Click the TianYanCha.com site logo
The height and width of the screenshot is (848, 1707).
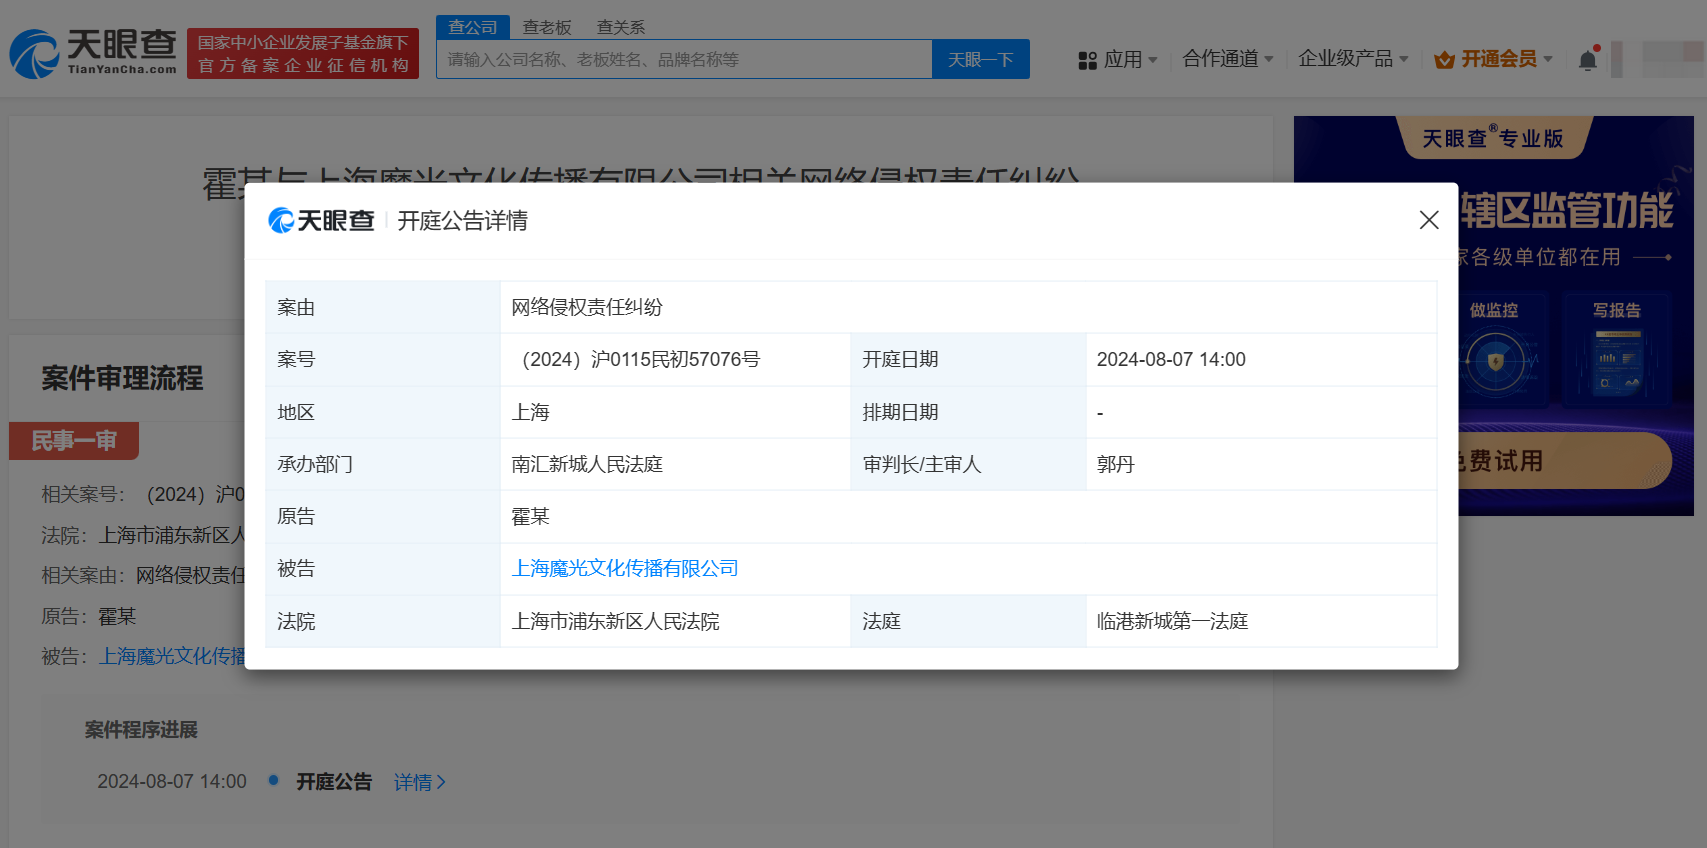(93, 53)
